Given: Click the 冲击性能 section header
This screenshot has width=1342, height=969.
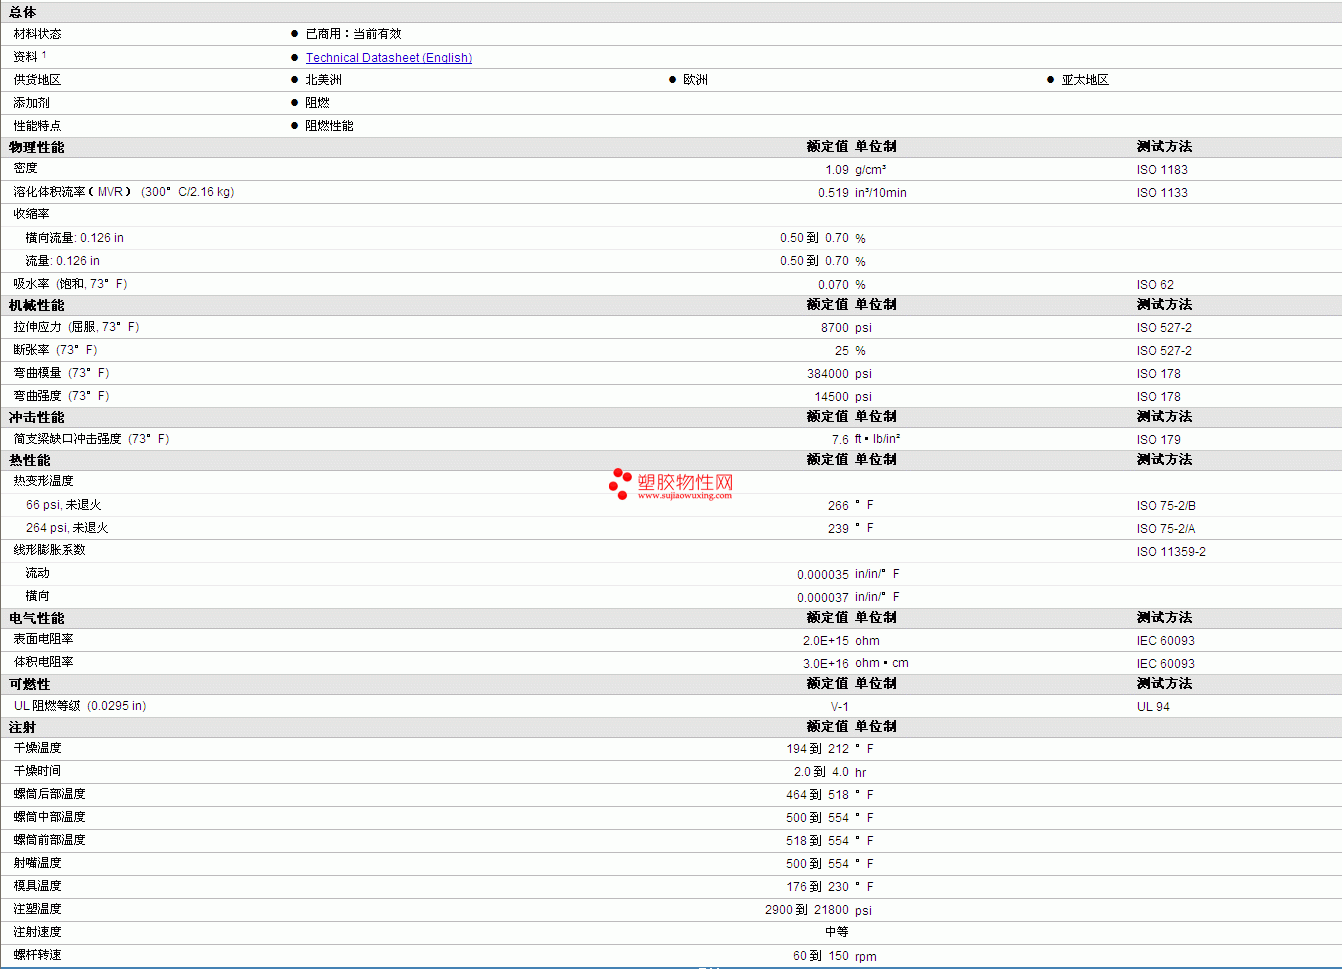Looking at the screenshot, I should point(37,417).
